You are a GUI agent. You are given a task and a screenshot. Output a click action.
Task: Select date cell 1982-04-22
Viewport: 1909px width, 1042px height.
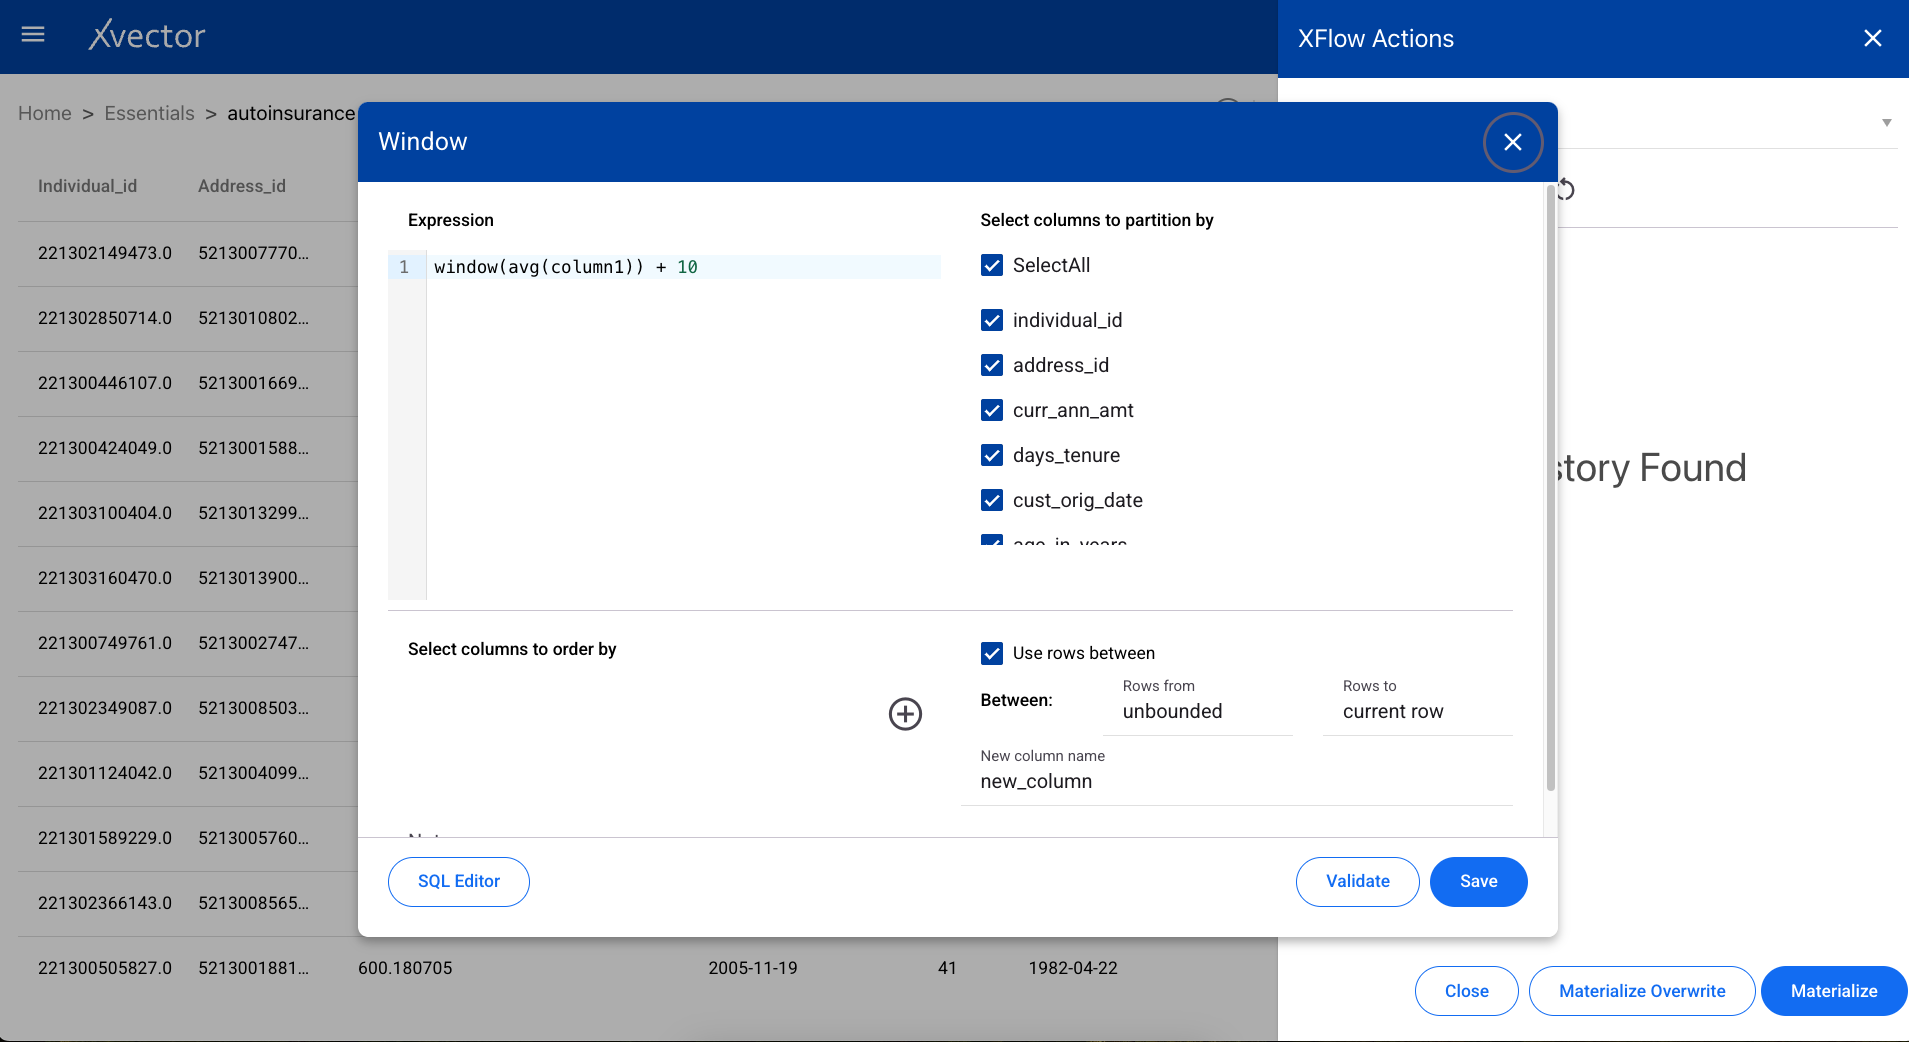(1073, 968)
